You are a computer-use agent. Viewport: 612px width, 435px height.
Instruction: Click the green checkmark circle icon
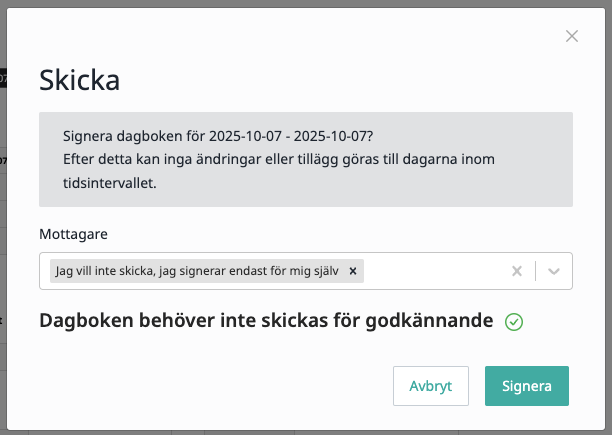[514, 322]
